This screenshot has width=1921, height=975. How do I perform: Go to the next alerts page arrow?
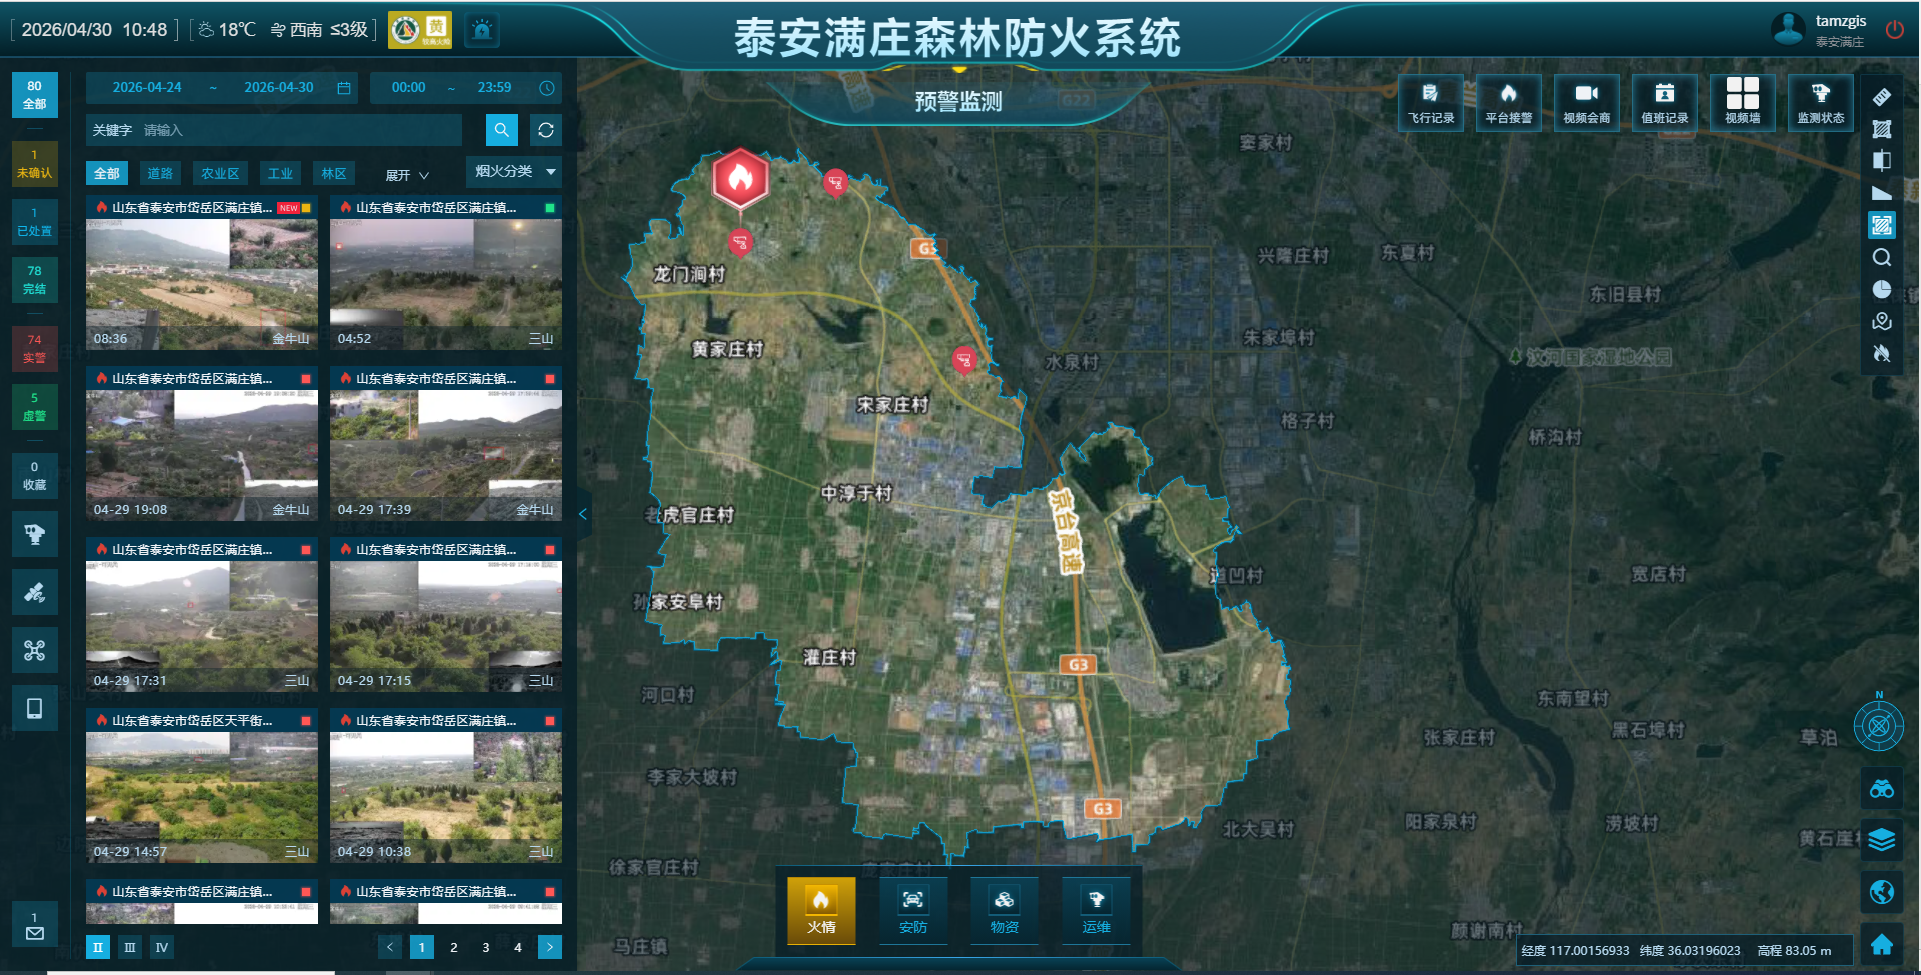[x=550, y=947]
